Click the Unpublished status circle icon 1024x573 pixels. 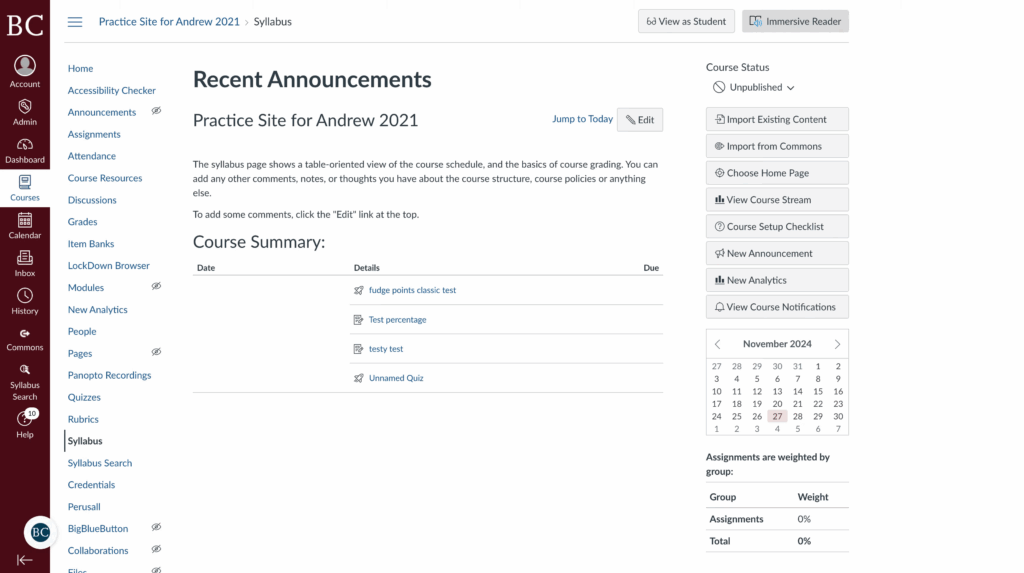(719, 87)
